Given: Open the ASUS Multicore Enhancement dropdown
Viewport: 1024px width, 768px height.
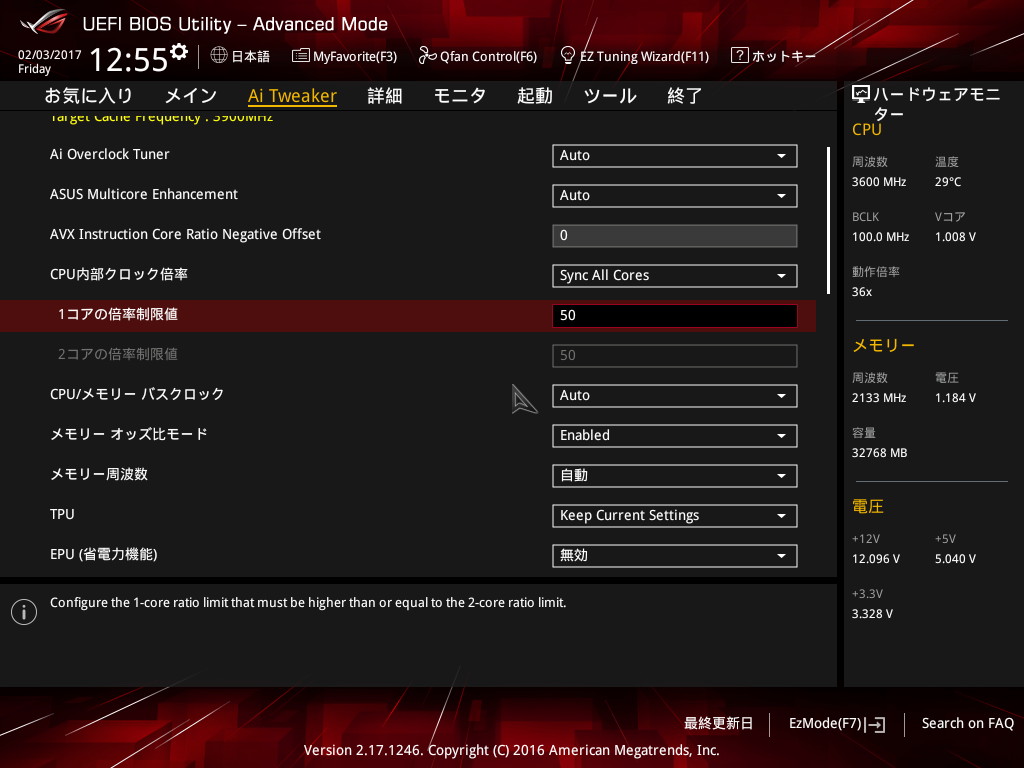Looking at the screenshot, I should coord(675,196).
